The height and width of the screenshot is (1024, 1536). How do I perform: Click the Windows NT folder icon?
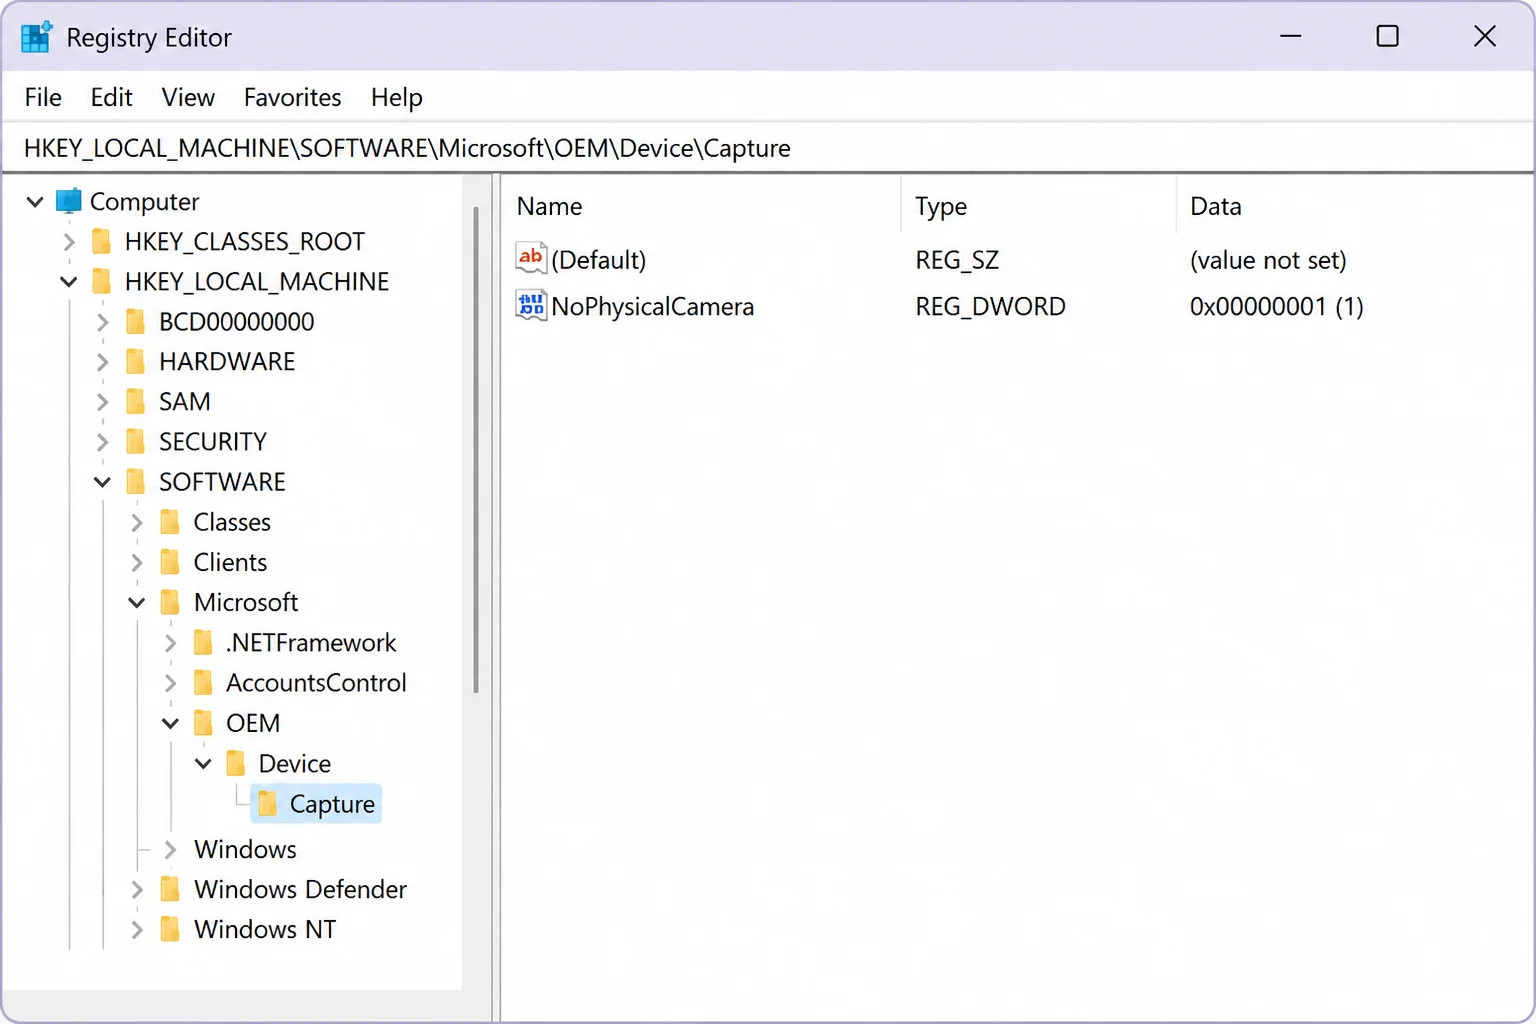tap(170, 929)
